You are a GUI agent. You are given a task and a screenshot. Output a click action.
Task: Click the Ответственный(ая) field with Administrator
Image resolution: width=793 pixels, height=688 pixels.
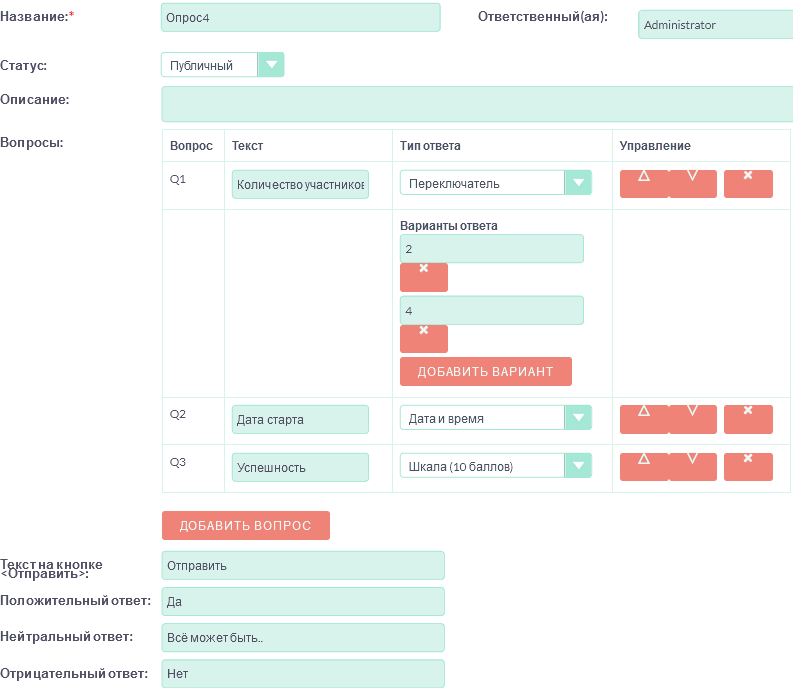[715, 25]
